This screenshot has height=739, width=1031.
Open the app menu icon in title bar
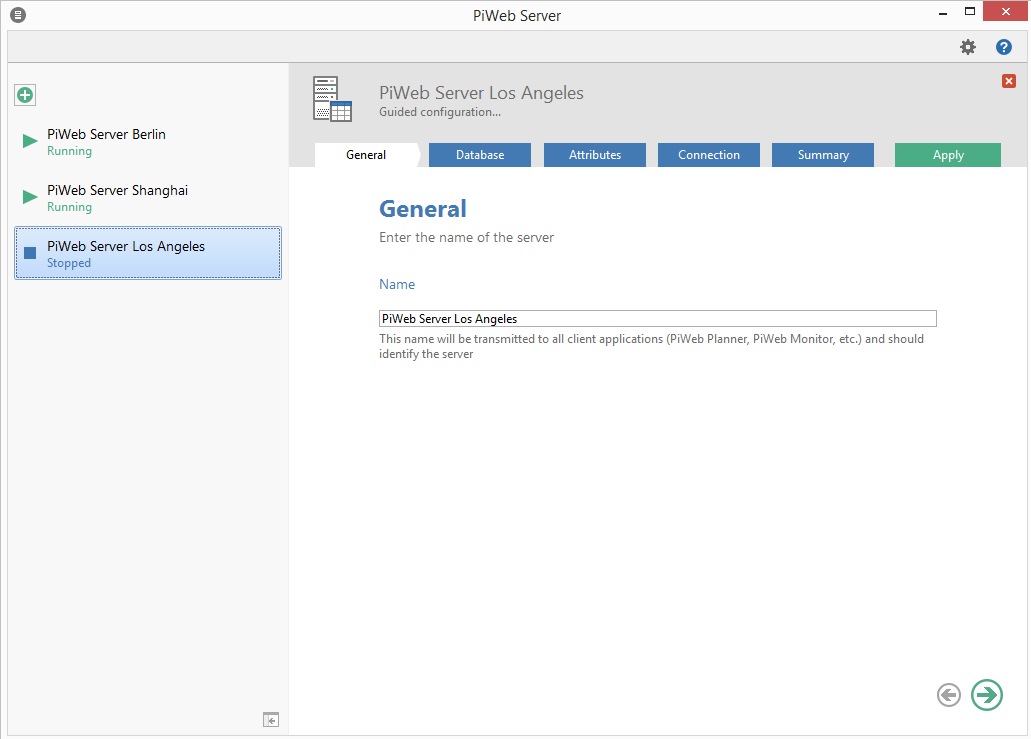(x=18, y=14)
